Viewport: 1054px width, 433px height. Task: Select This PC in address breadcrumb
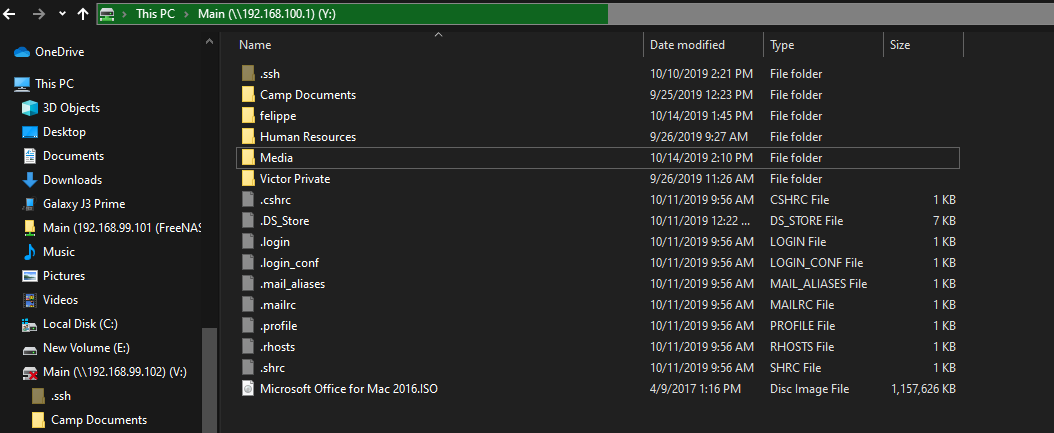[153, 14]
